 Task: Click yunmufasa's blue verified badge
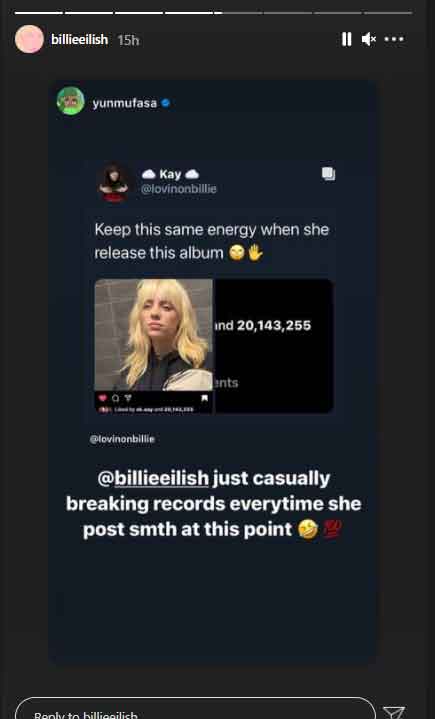click(166, 103)
